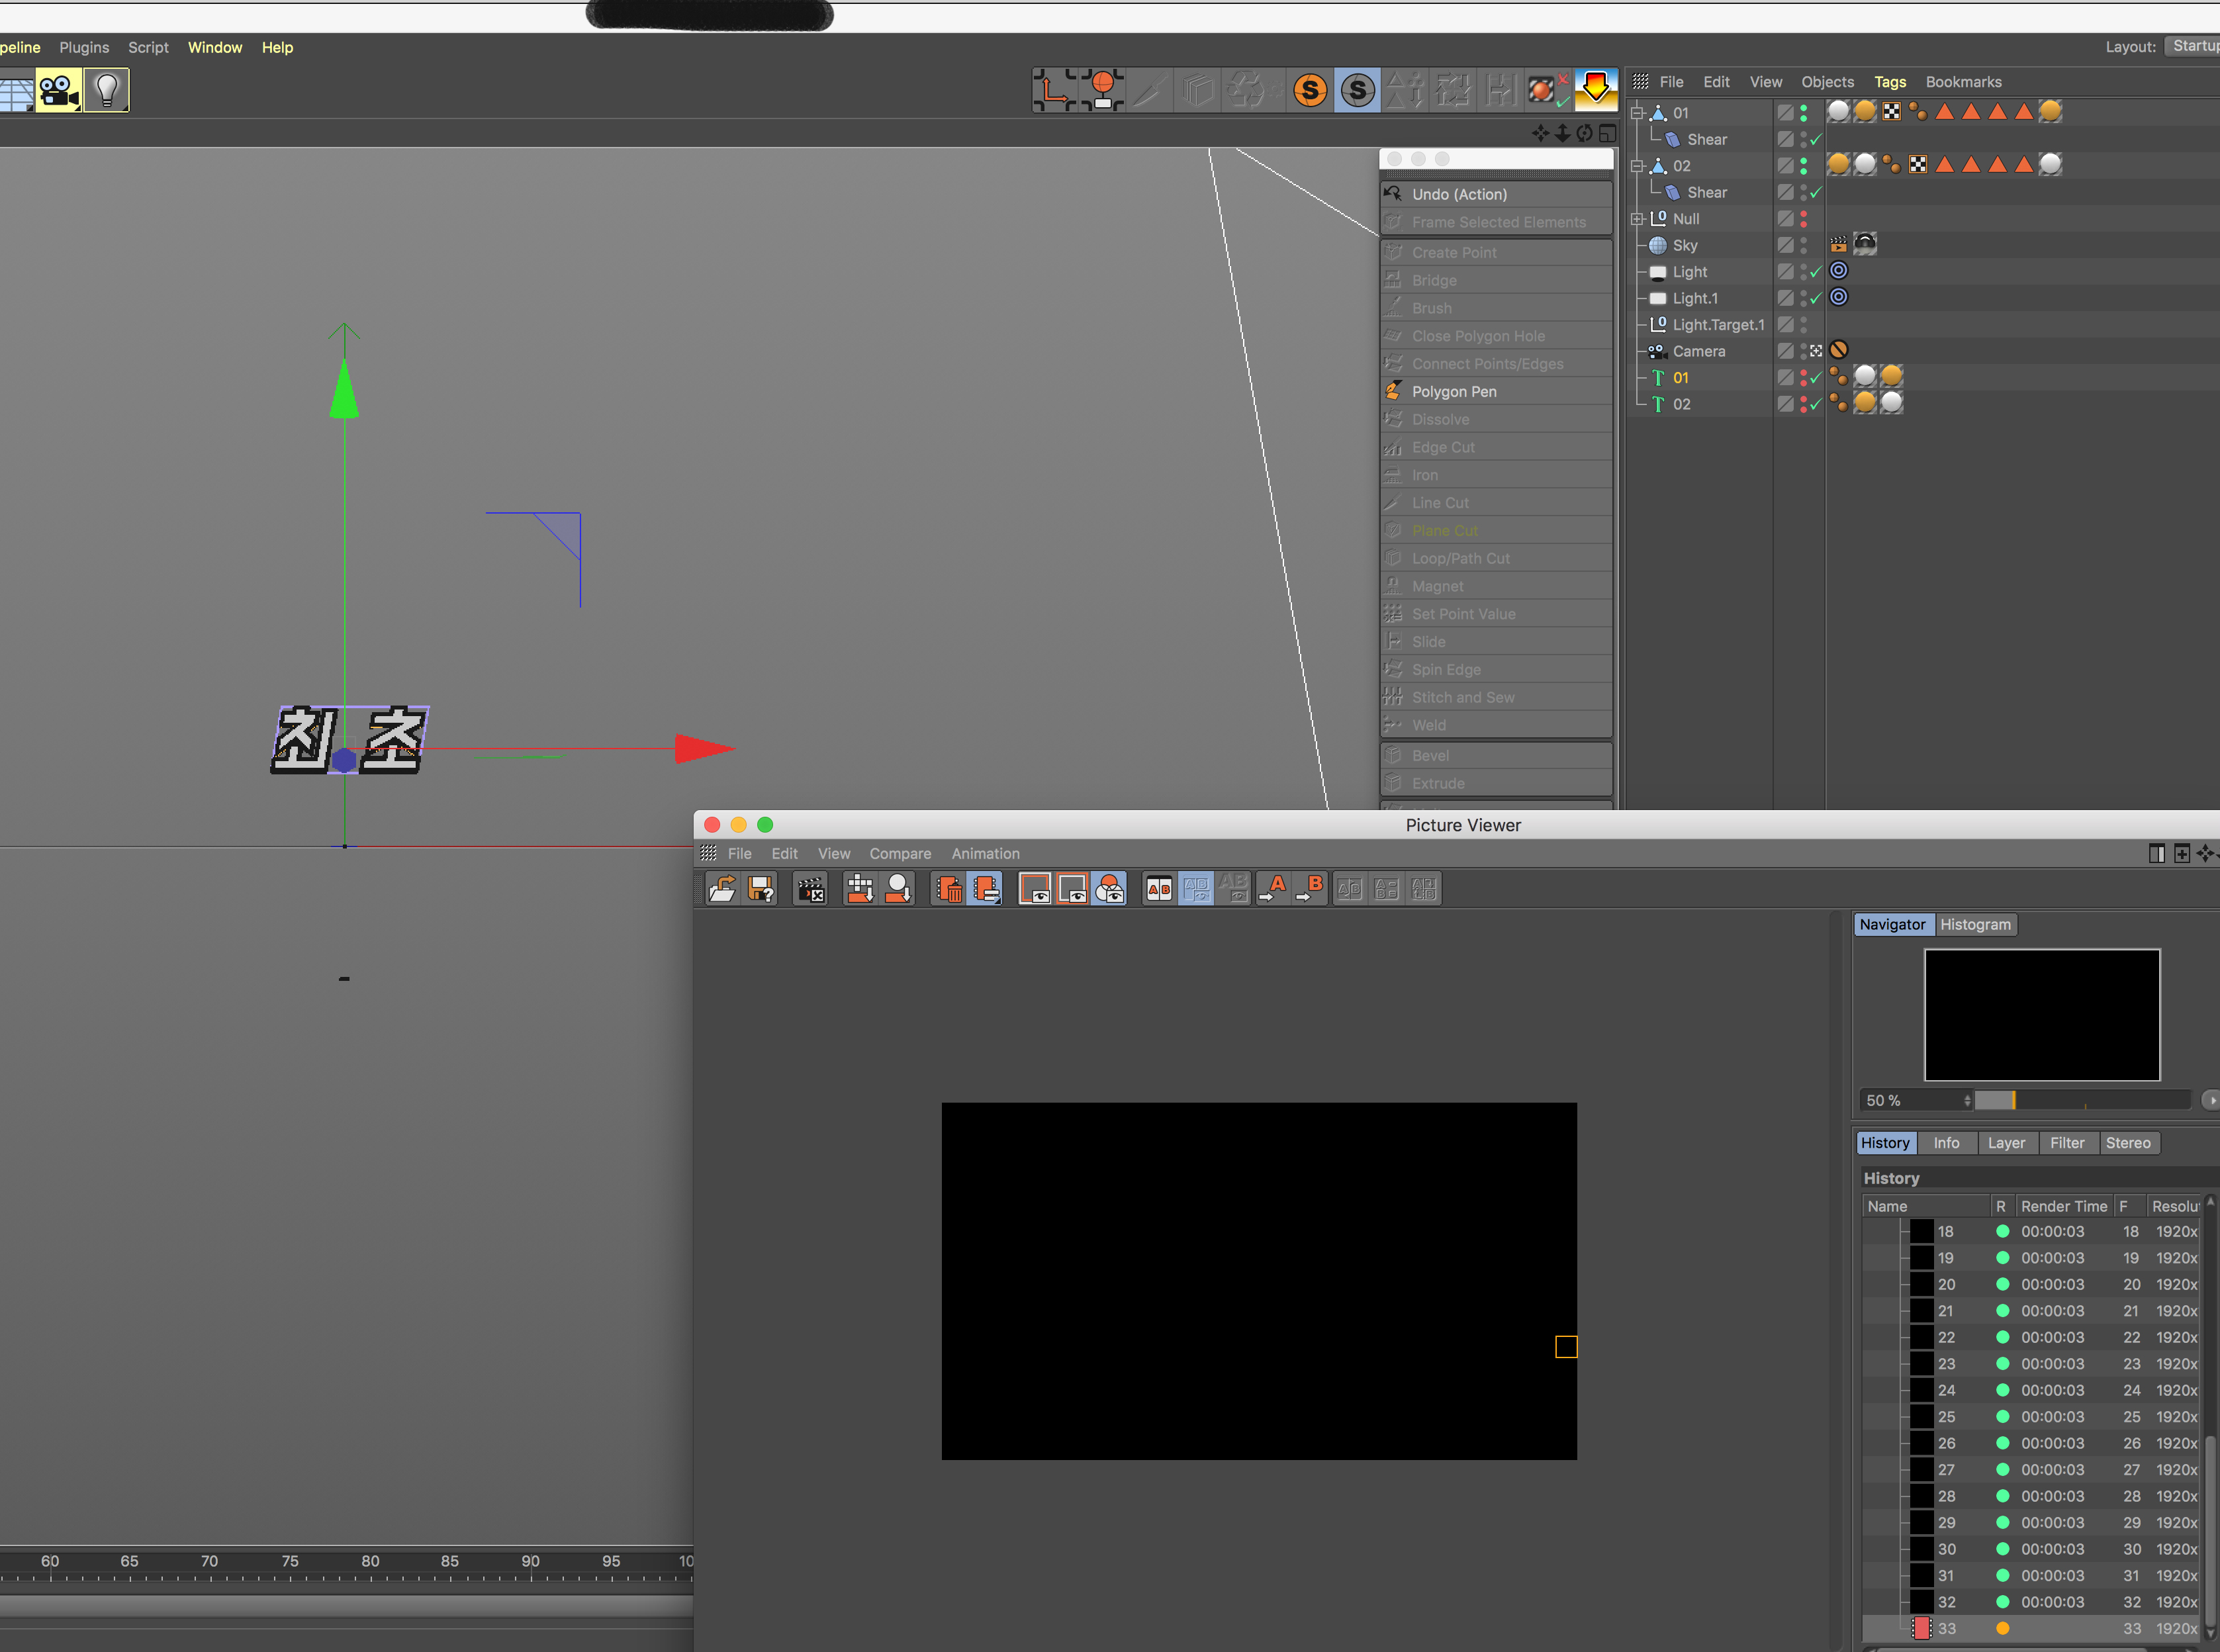Click the Camera protection tag icon
Viewport: 2220px width, 1652px height.
coord(1838,350)
